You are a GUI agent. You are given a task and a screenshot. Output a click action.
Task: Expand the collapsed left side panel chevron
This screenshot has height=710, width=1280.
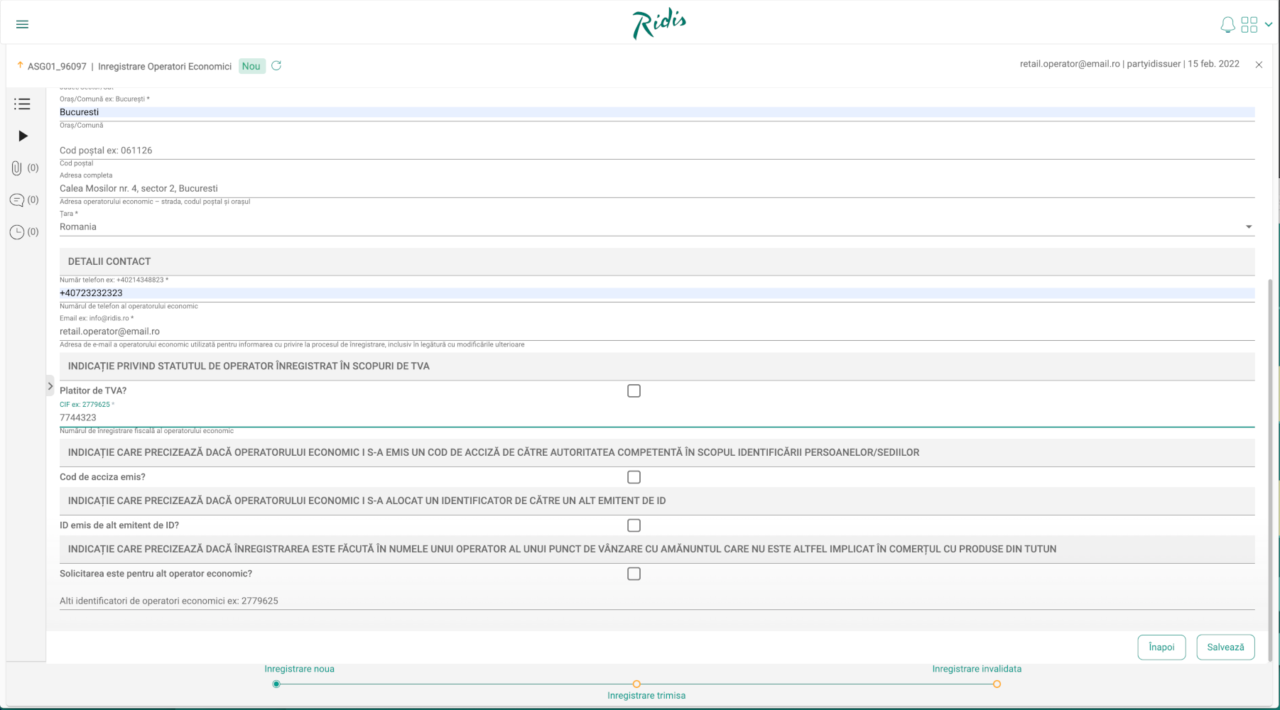(50, 386)
